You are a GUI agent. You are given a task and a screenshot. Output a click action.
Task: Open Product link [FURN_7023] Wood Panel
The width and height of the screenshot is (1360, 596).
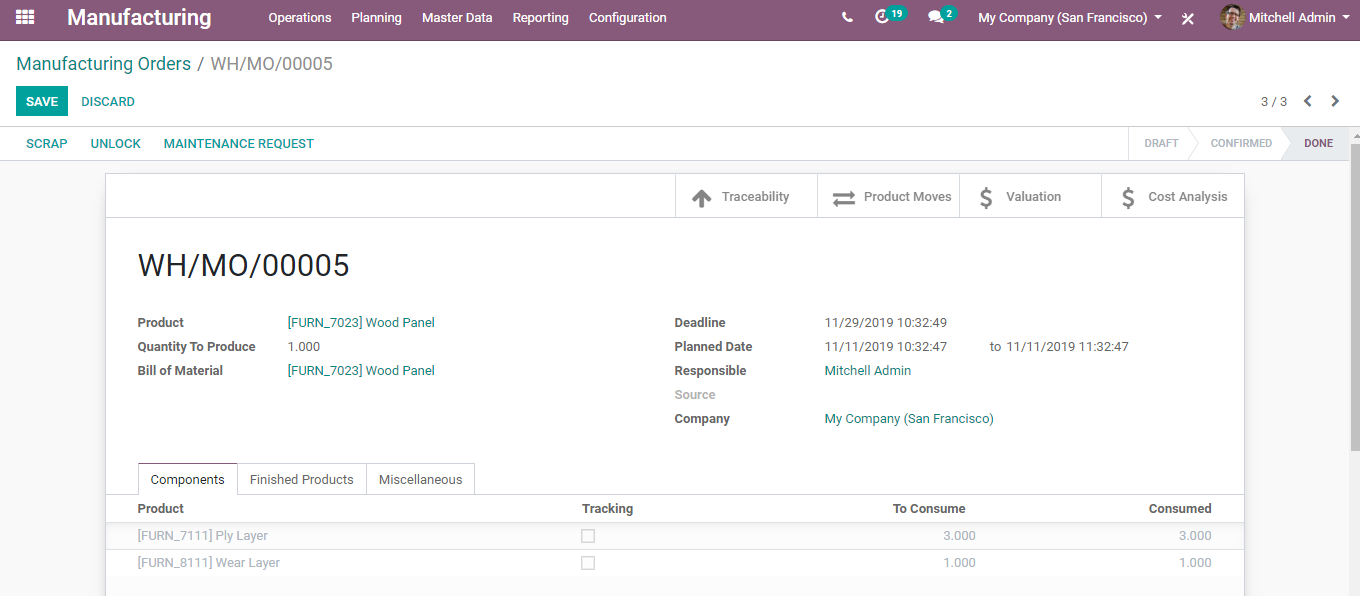tap(361, 323)
